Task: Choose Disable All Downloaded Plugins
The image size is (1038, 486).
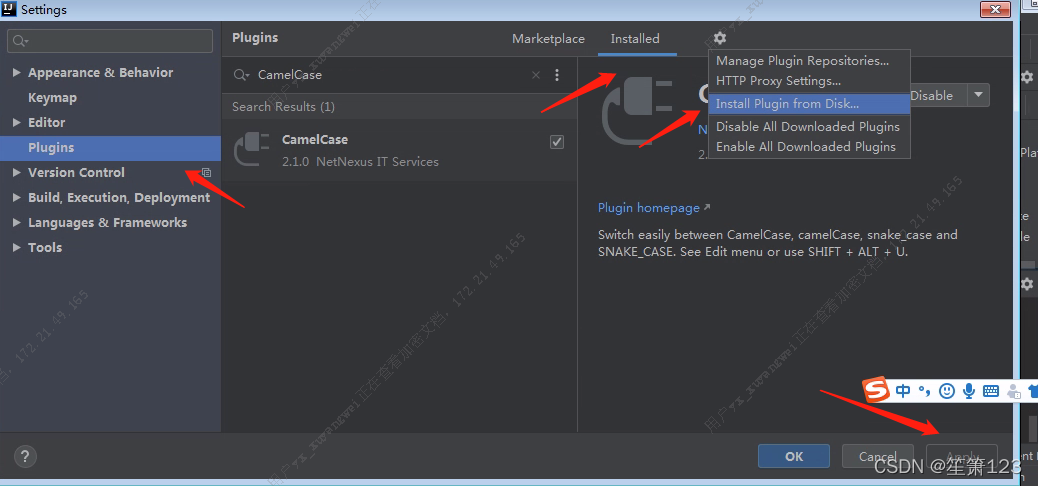Action: pyautogui.click(x=810, y=126)
